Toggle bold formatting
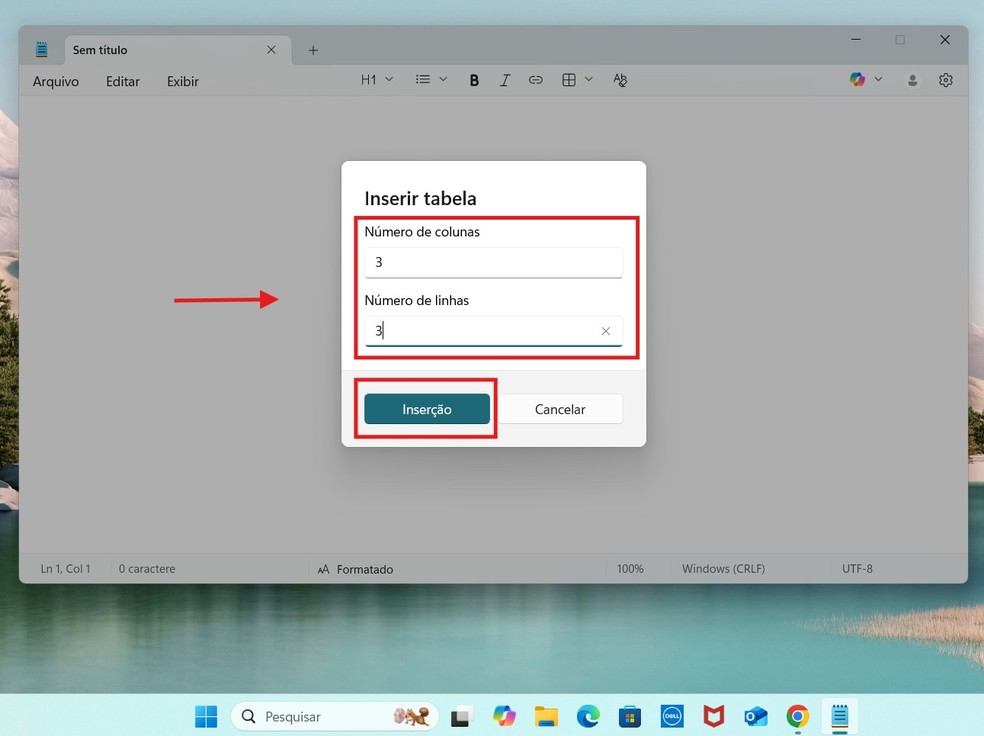This screenshot has width=984, height=736. click(x=474, y=80)
